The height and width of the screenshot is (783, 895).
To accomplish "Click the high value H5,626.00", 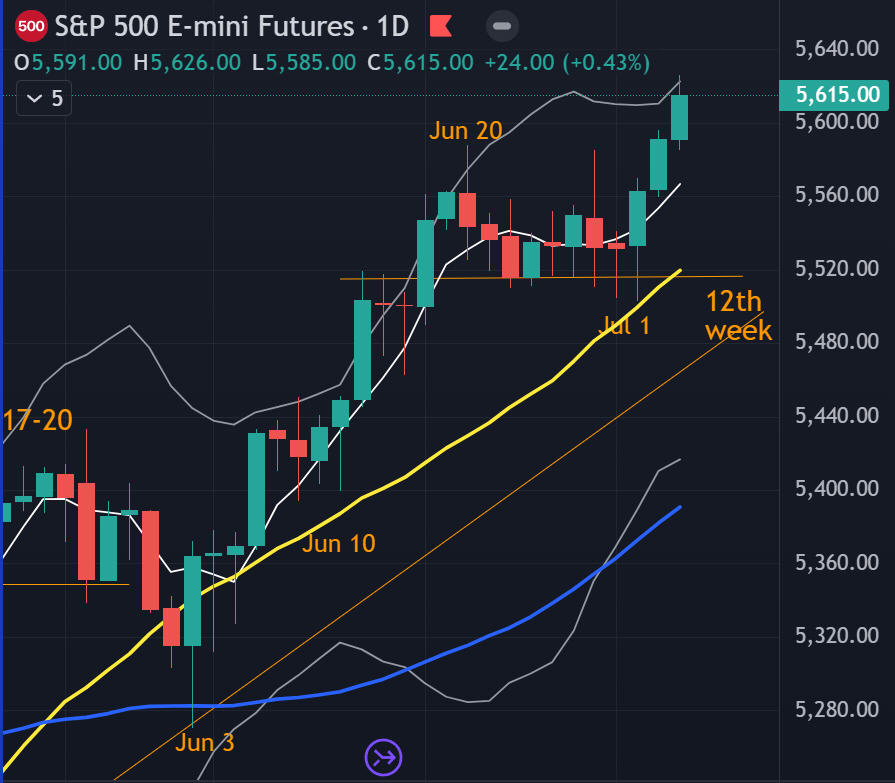I will pyautogui.click(x=187, y=63).
